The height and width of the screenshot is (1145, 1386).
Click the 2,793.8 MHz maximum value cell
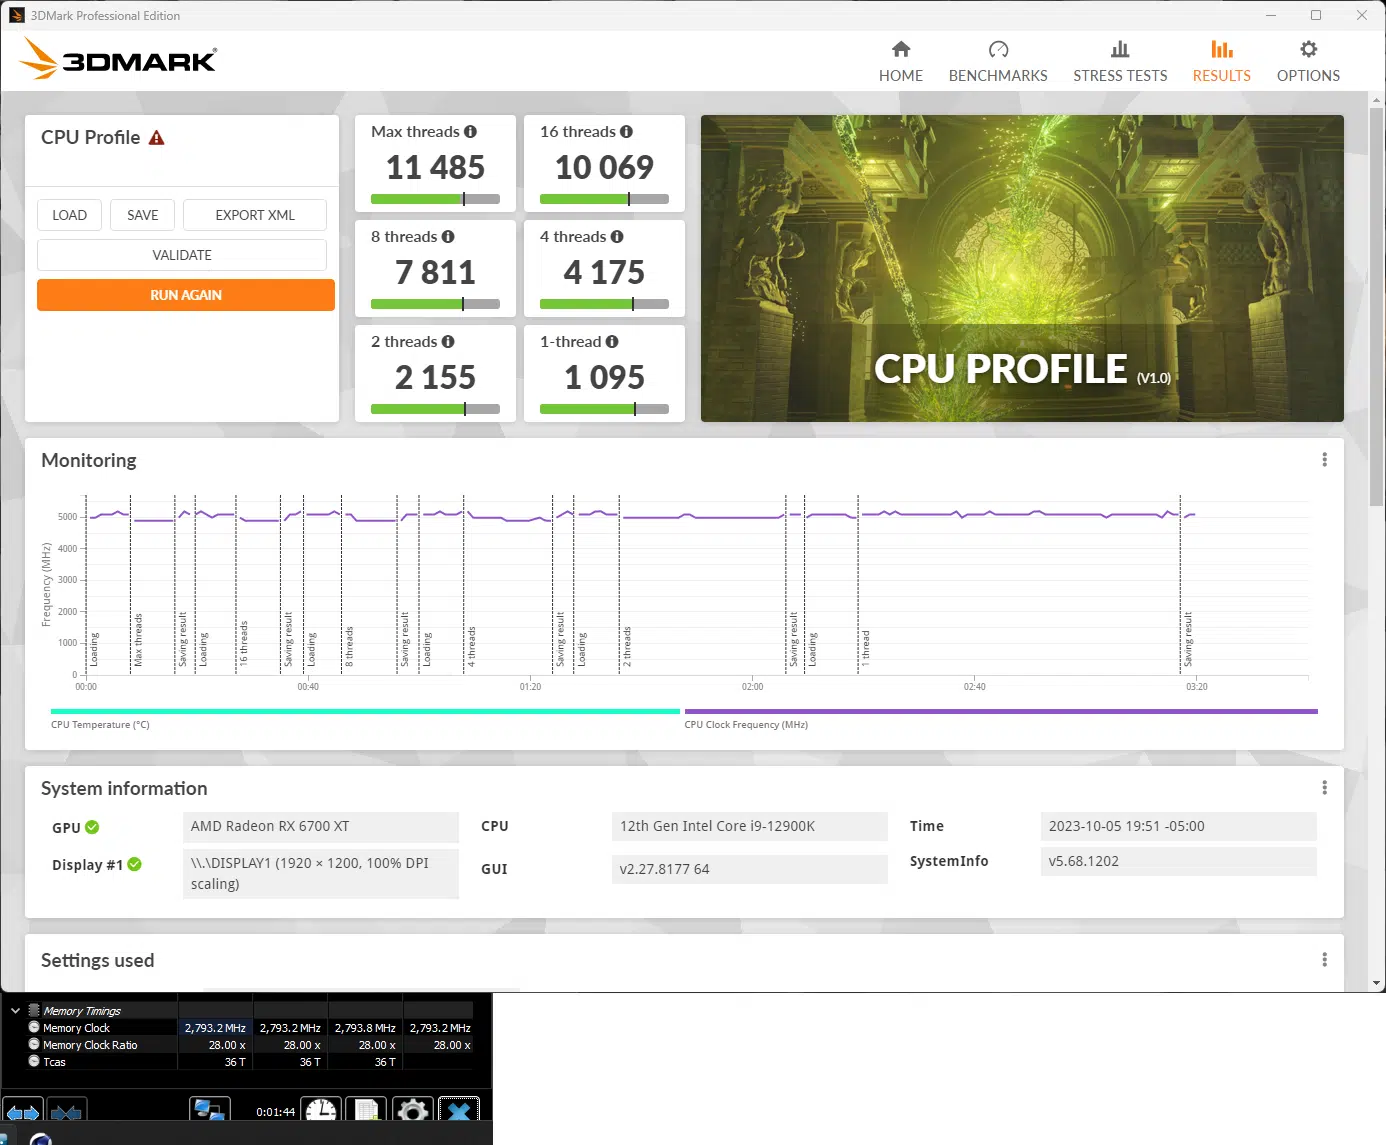coord(365,1028)
